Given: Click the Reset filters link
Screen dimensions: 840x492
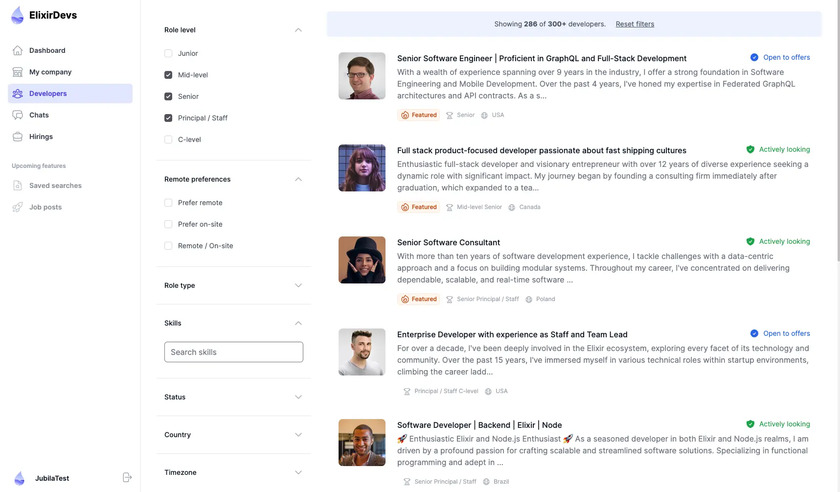Looking at the screenshot, I should [635, 24].
